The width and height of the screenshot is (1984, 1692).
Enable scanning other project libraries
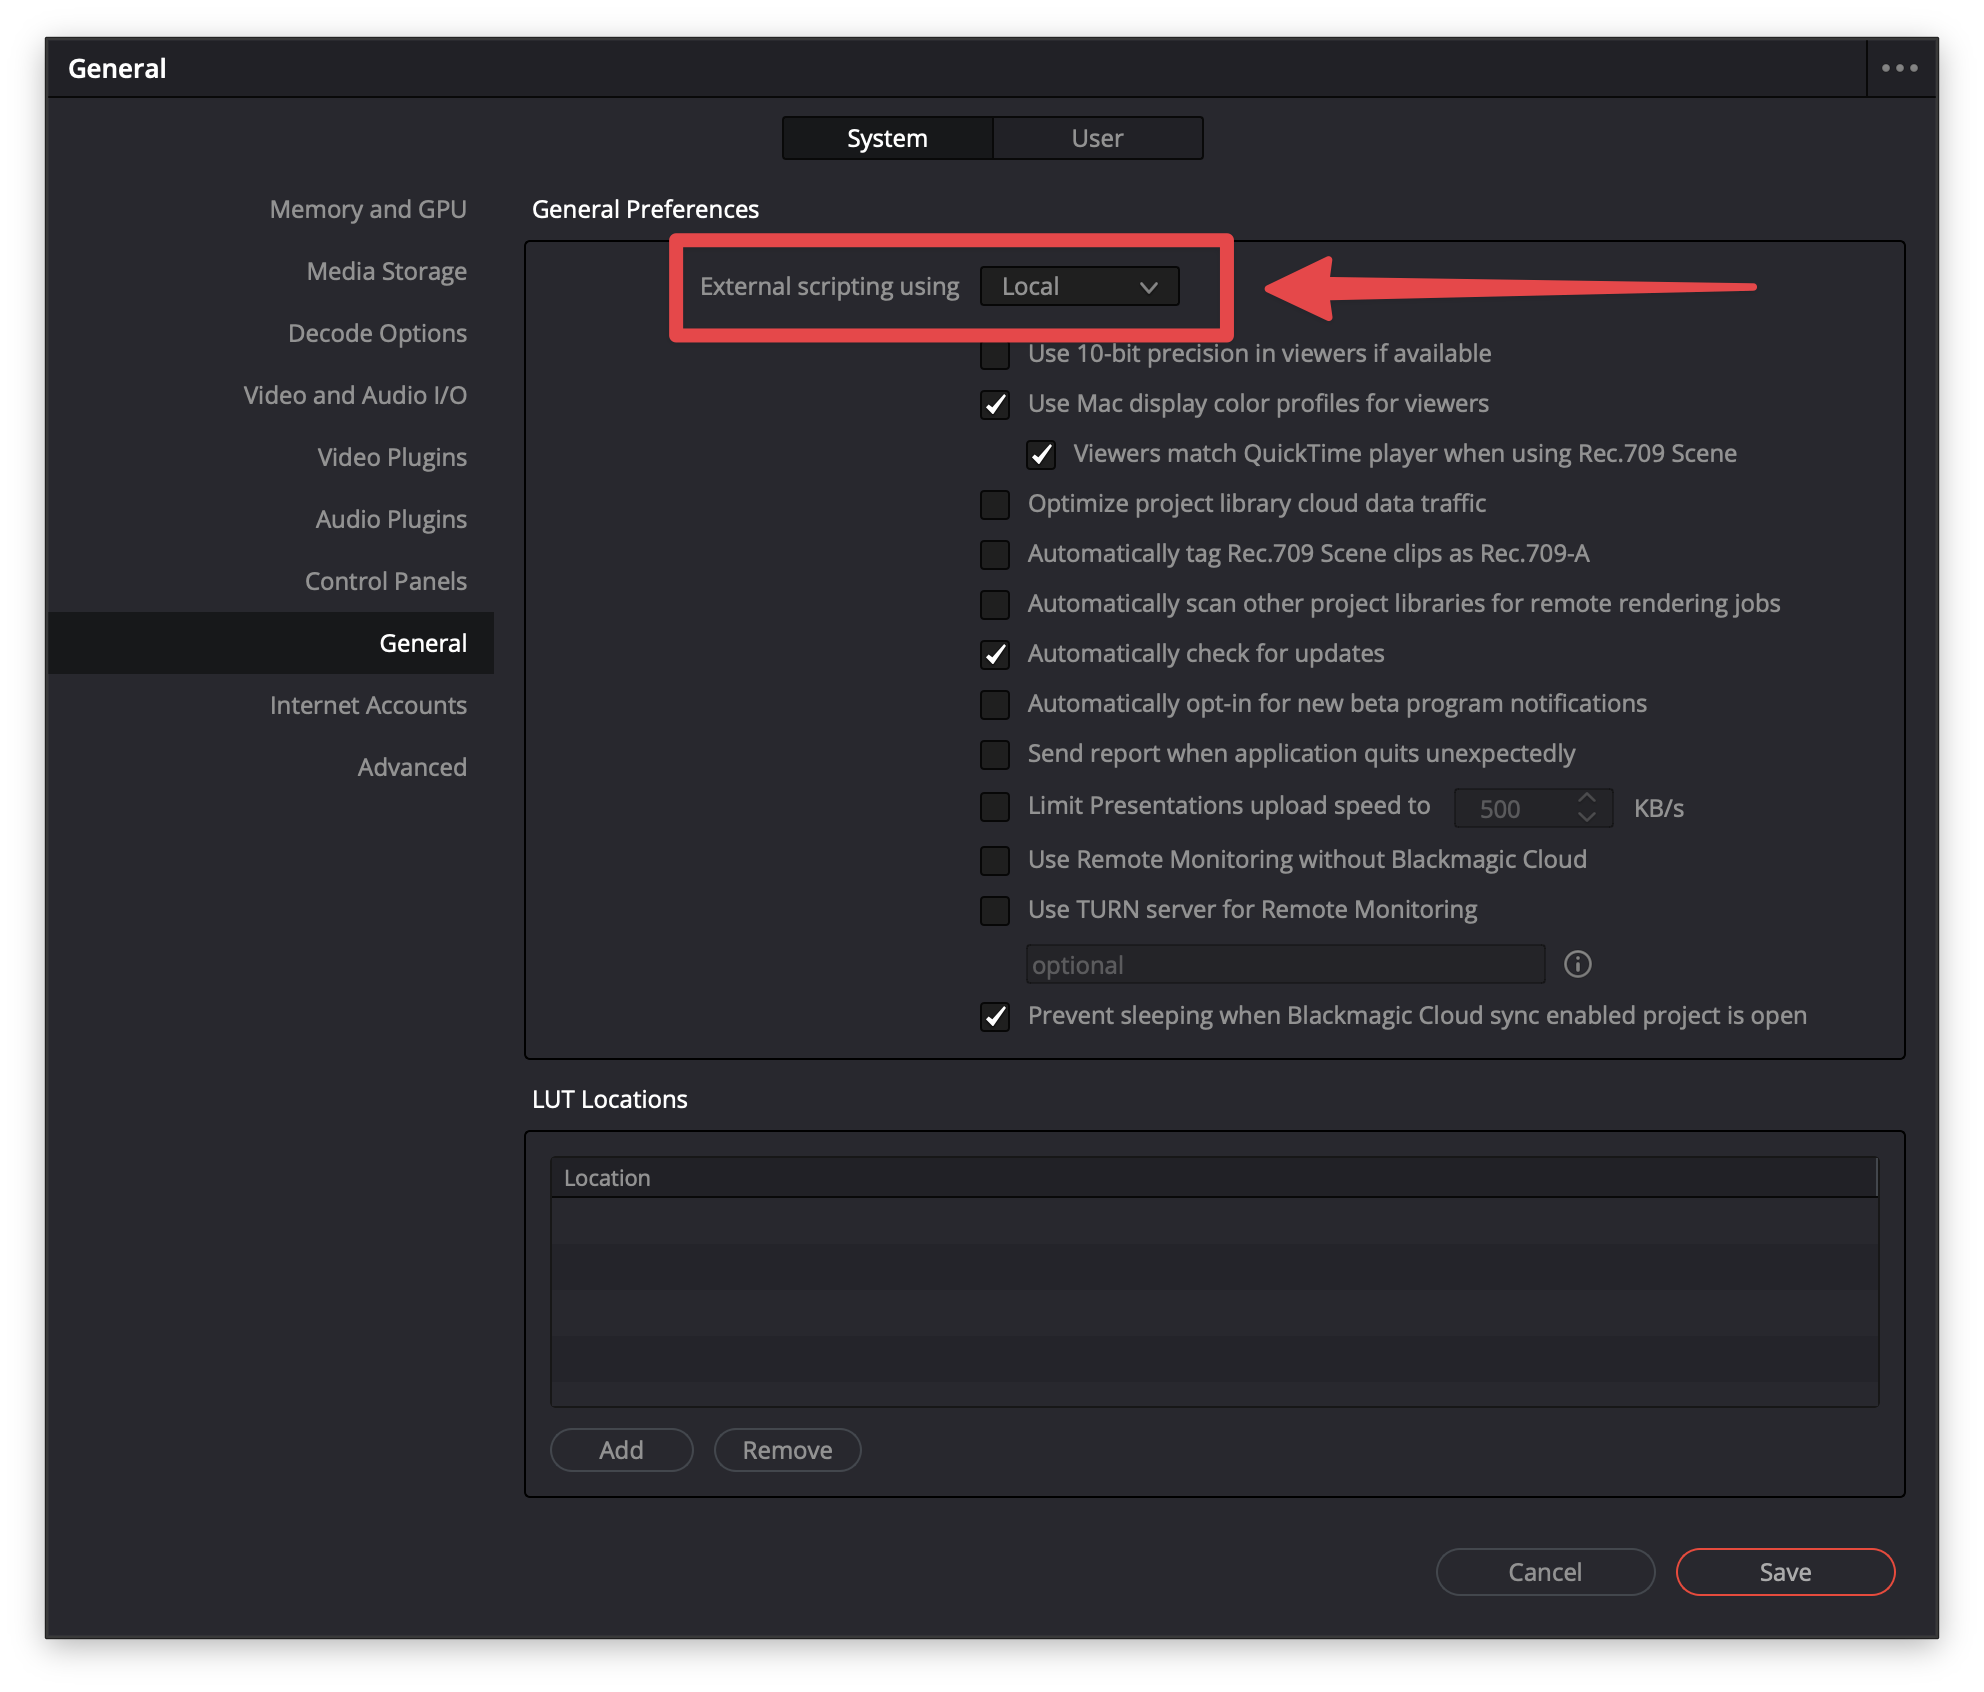point(995,604)
